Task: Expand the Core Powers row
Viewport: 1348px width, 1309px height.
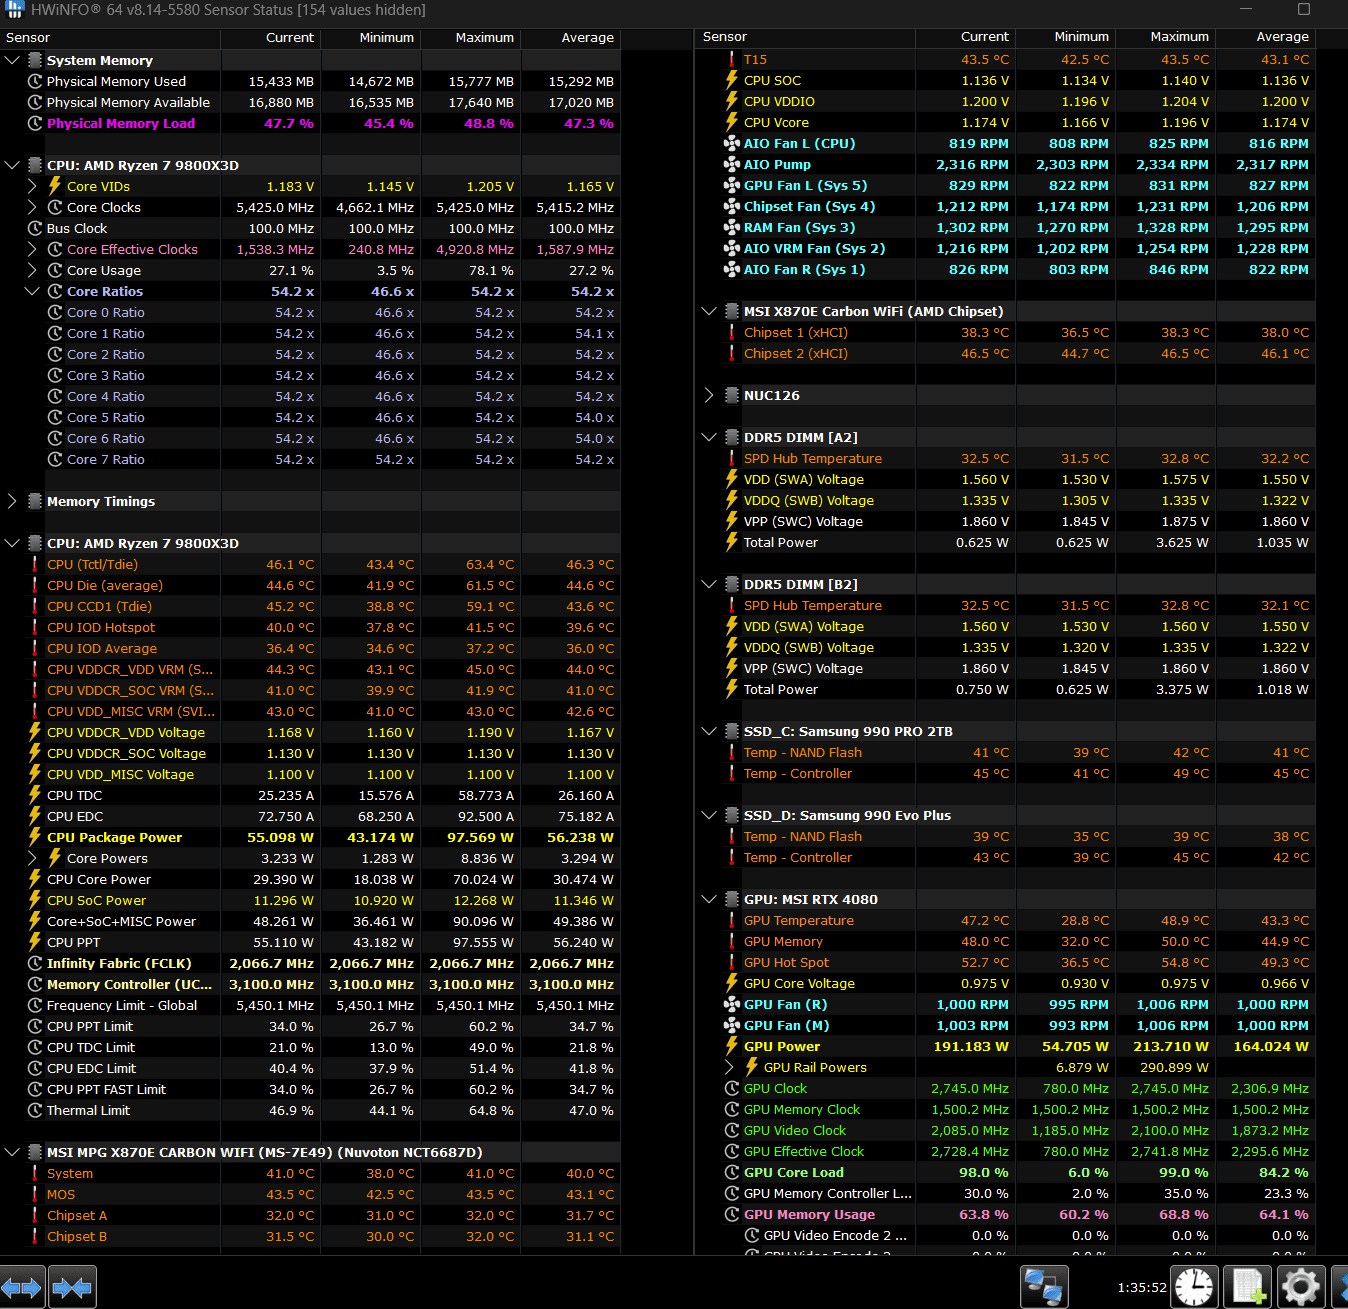Action: 31,858
